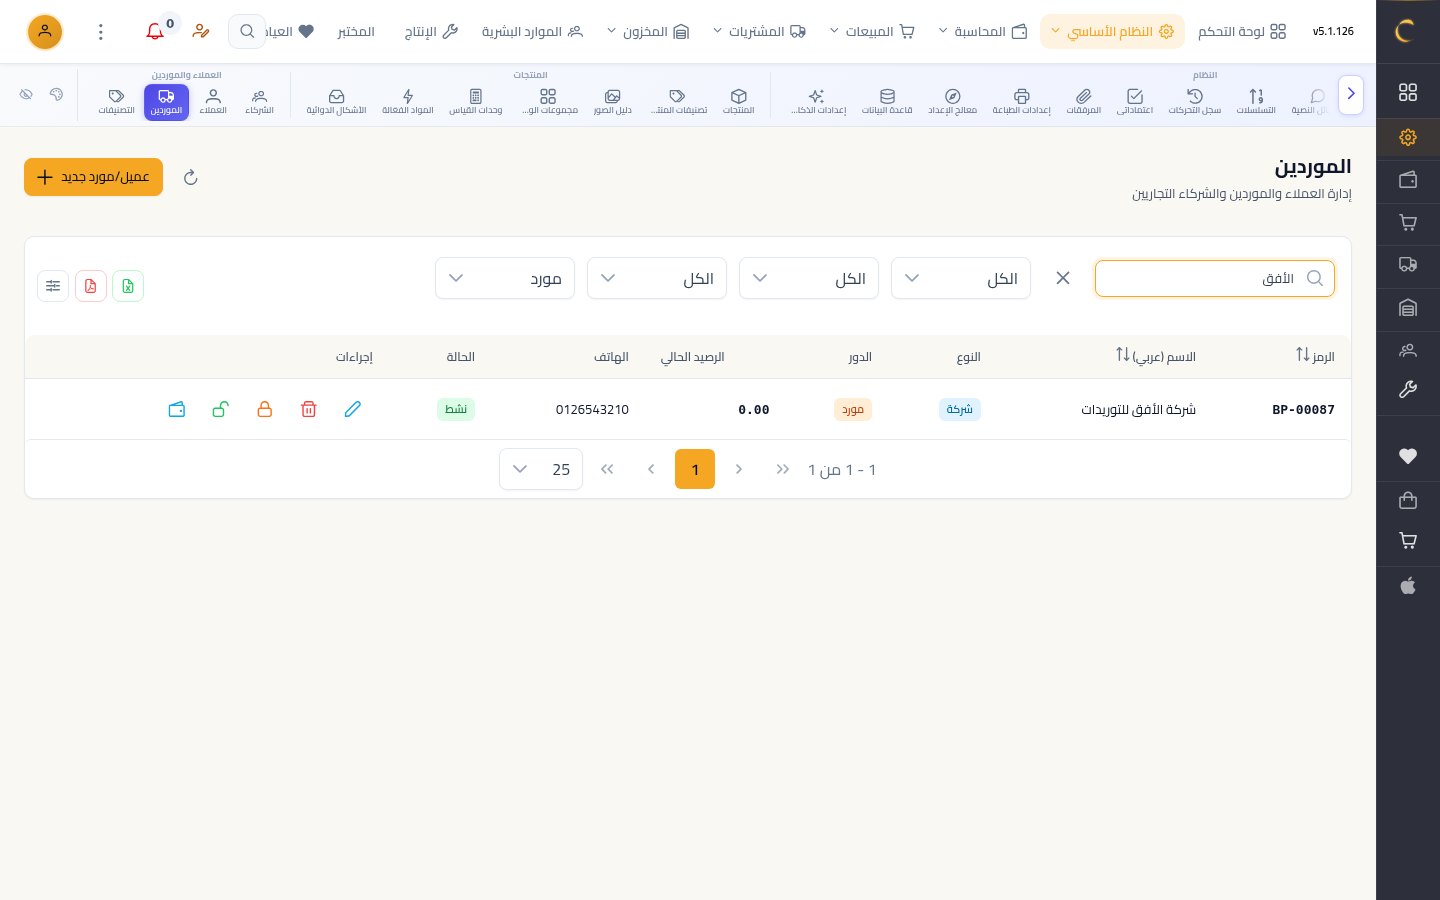Open the الموارد البشرية menu
This screenshot has width=1440, height=900.
(x=532, y=32)
